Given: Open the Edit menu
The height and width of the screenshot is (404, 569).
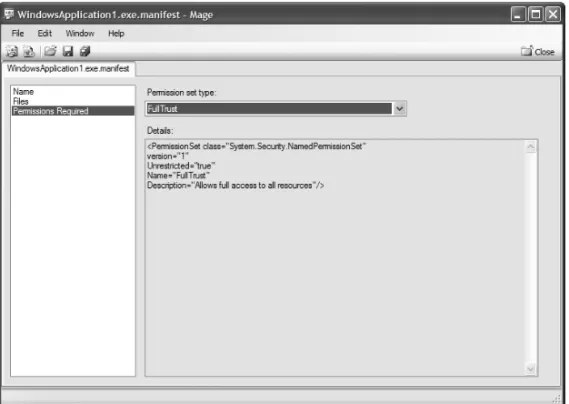Looking at the screenshot, I should (45, 33).
